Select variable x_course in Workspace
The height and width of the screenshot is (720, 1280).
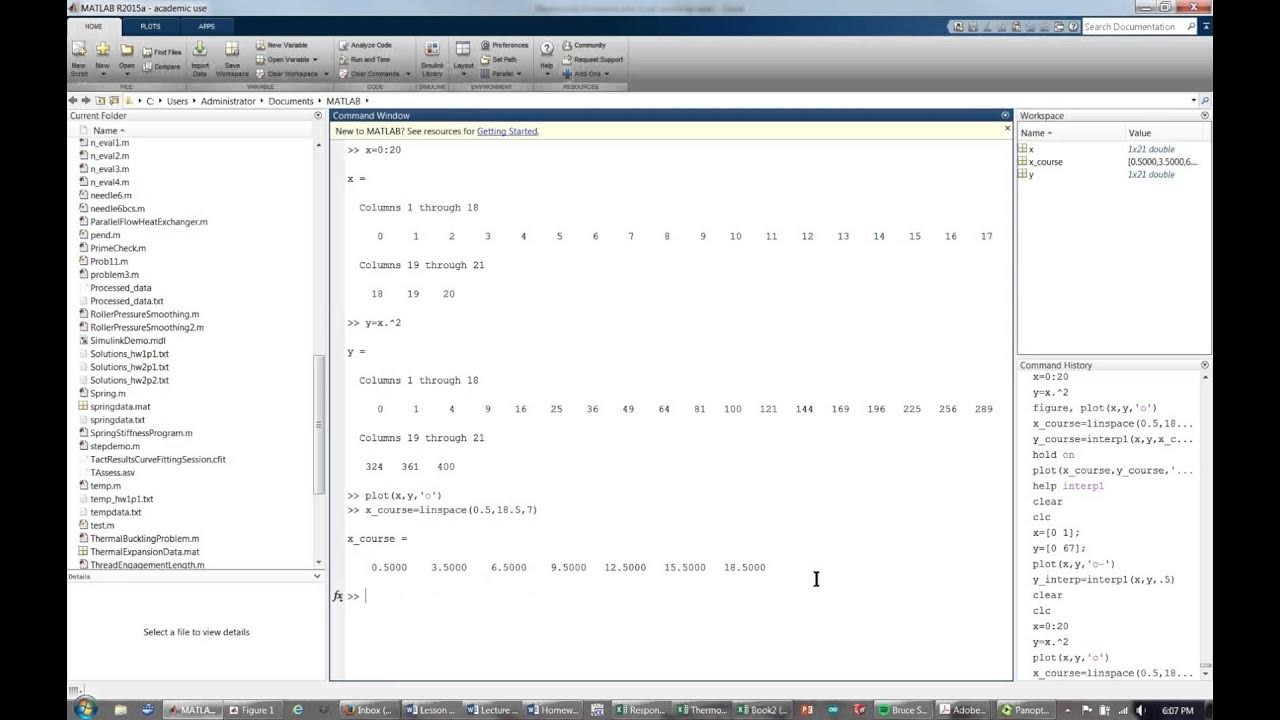click(1045, 161)
